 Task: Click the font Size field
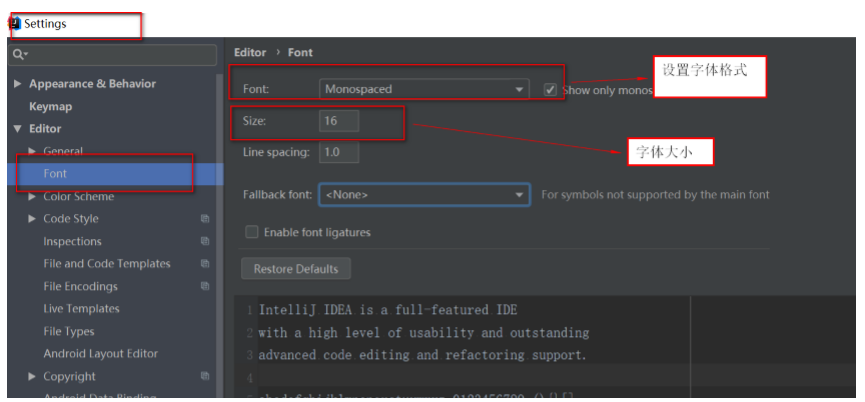339,120
